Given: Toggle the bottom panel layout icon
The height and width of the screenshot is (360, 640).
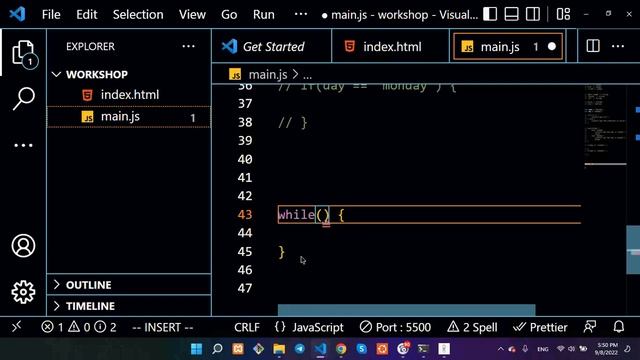Looking at the screenshot, I should click(x=511, y=14).
